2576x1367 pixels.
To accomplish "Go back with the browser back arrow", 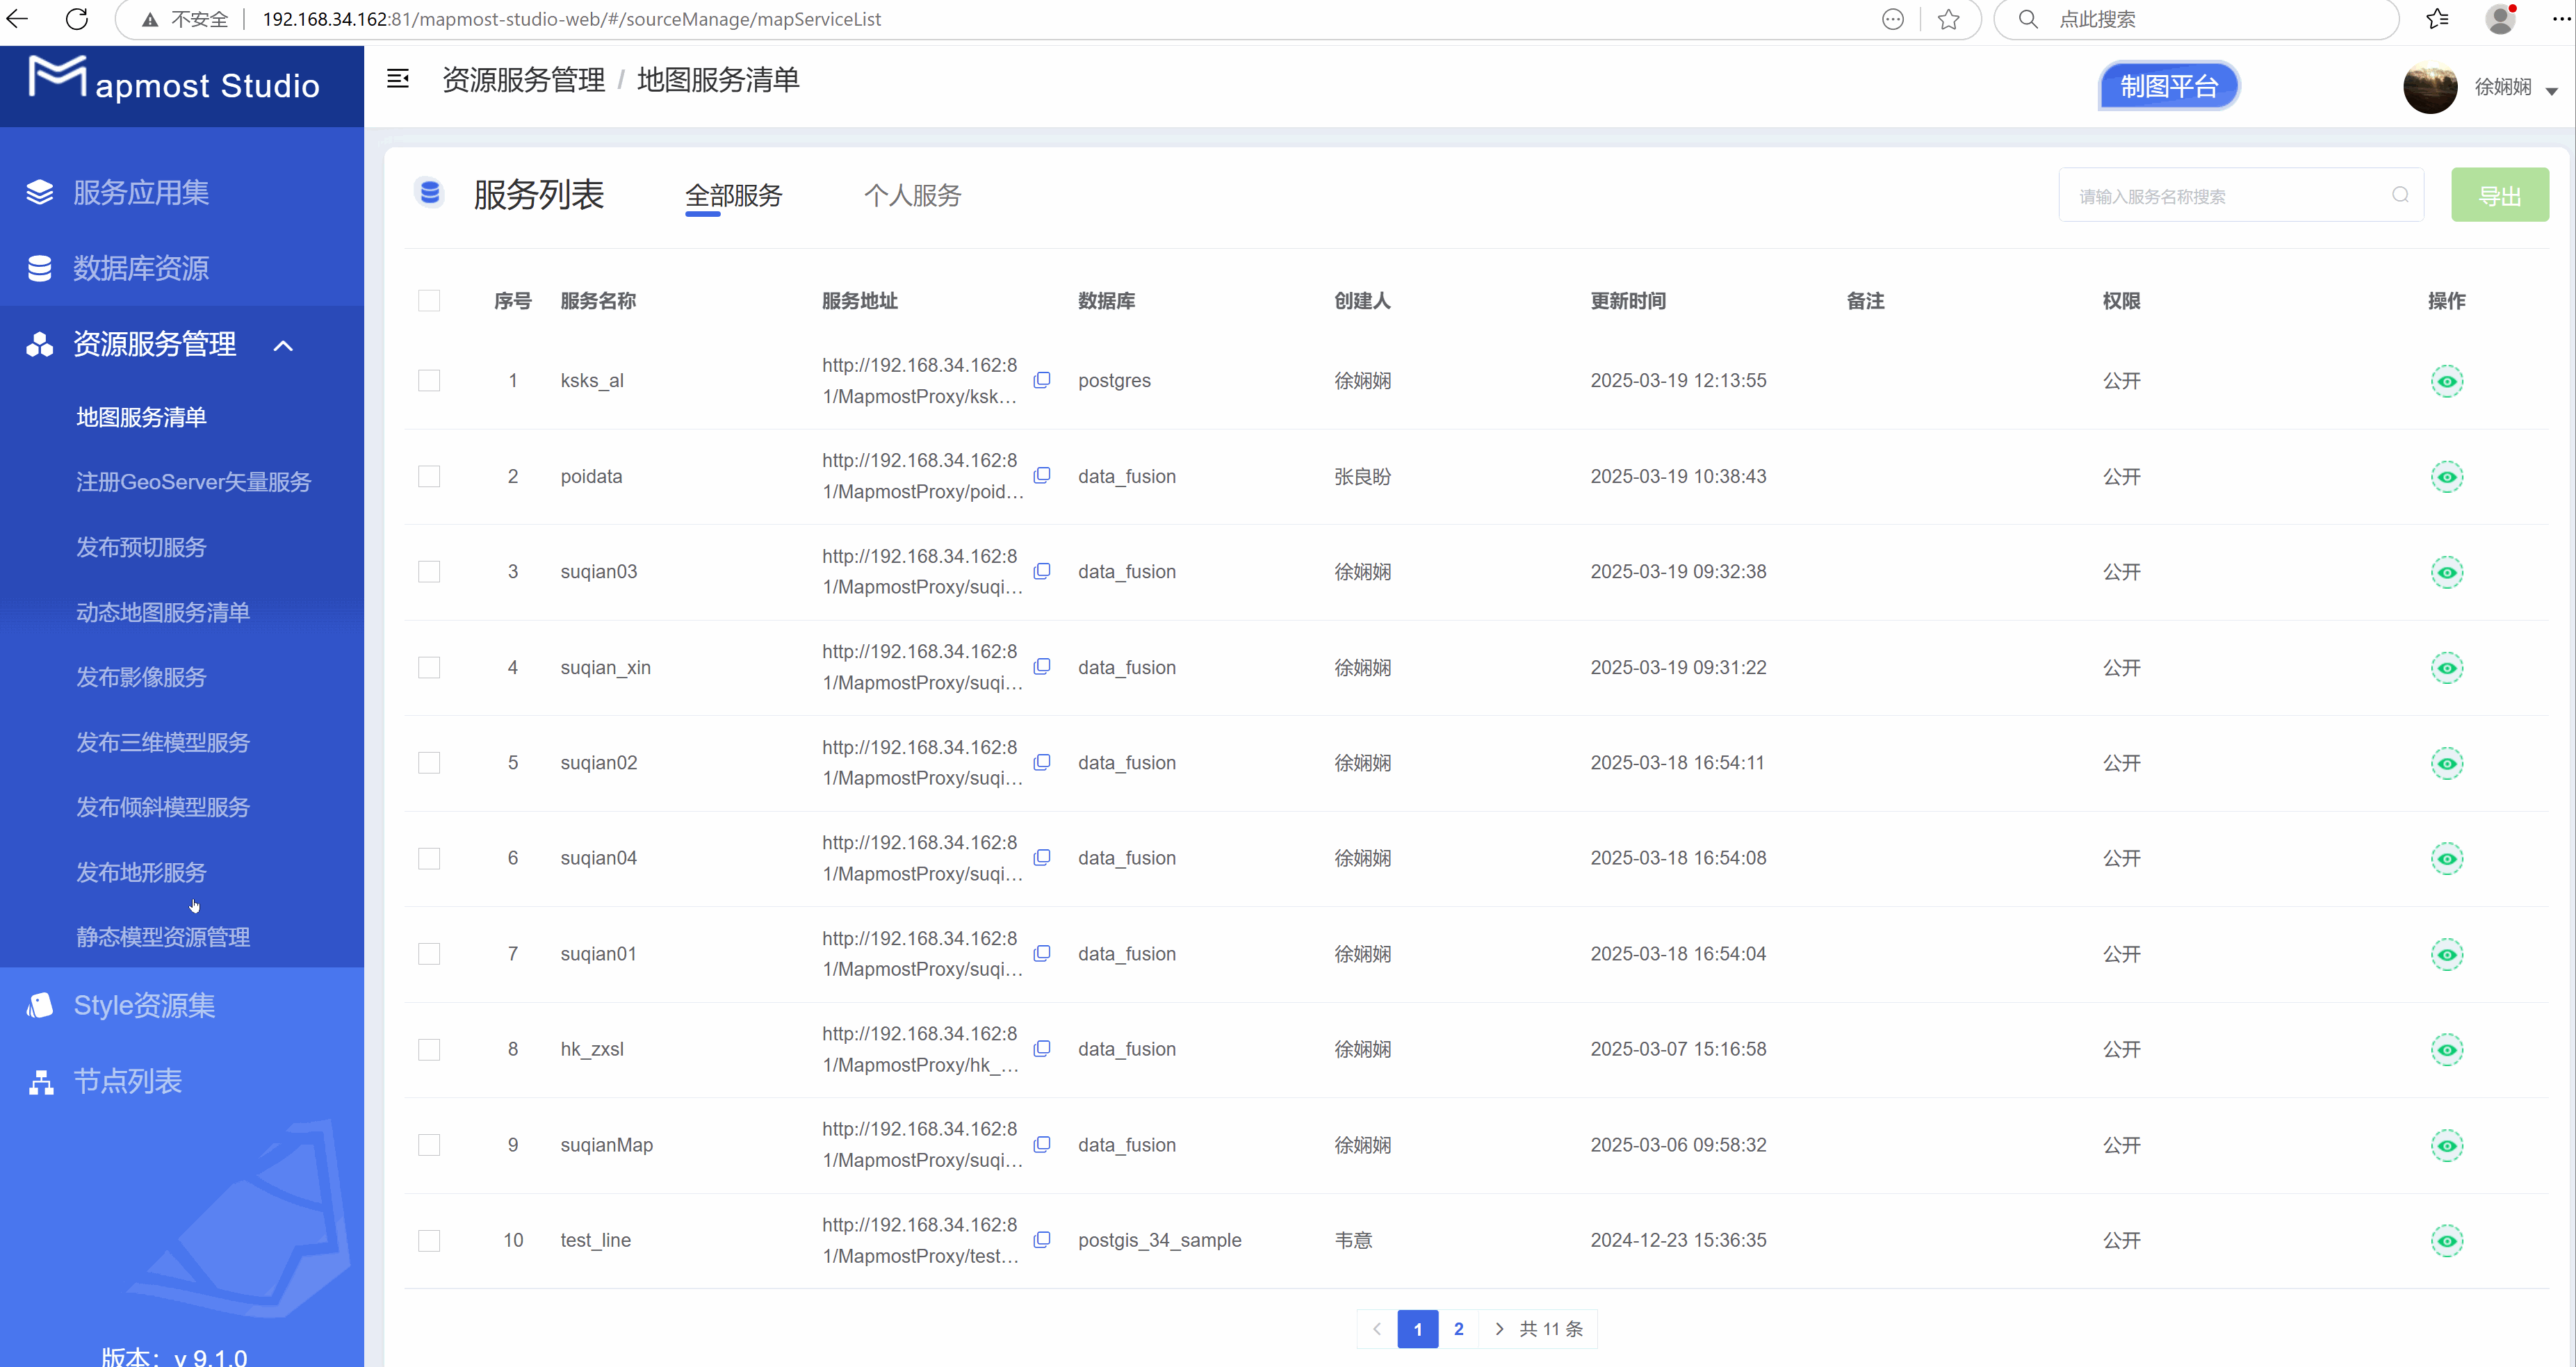I will click(x=17, y=19).
